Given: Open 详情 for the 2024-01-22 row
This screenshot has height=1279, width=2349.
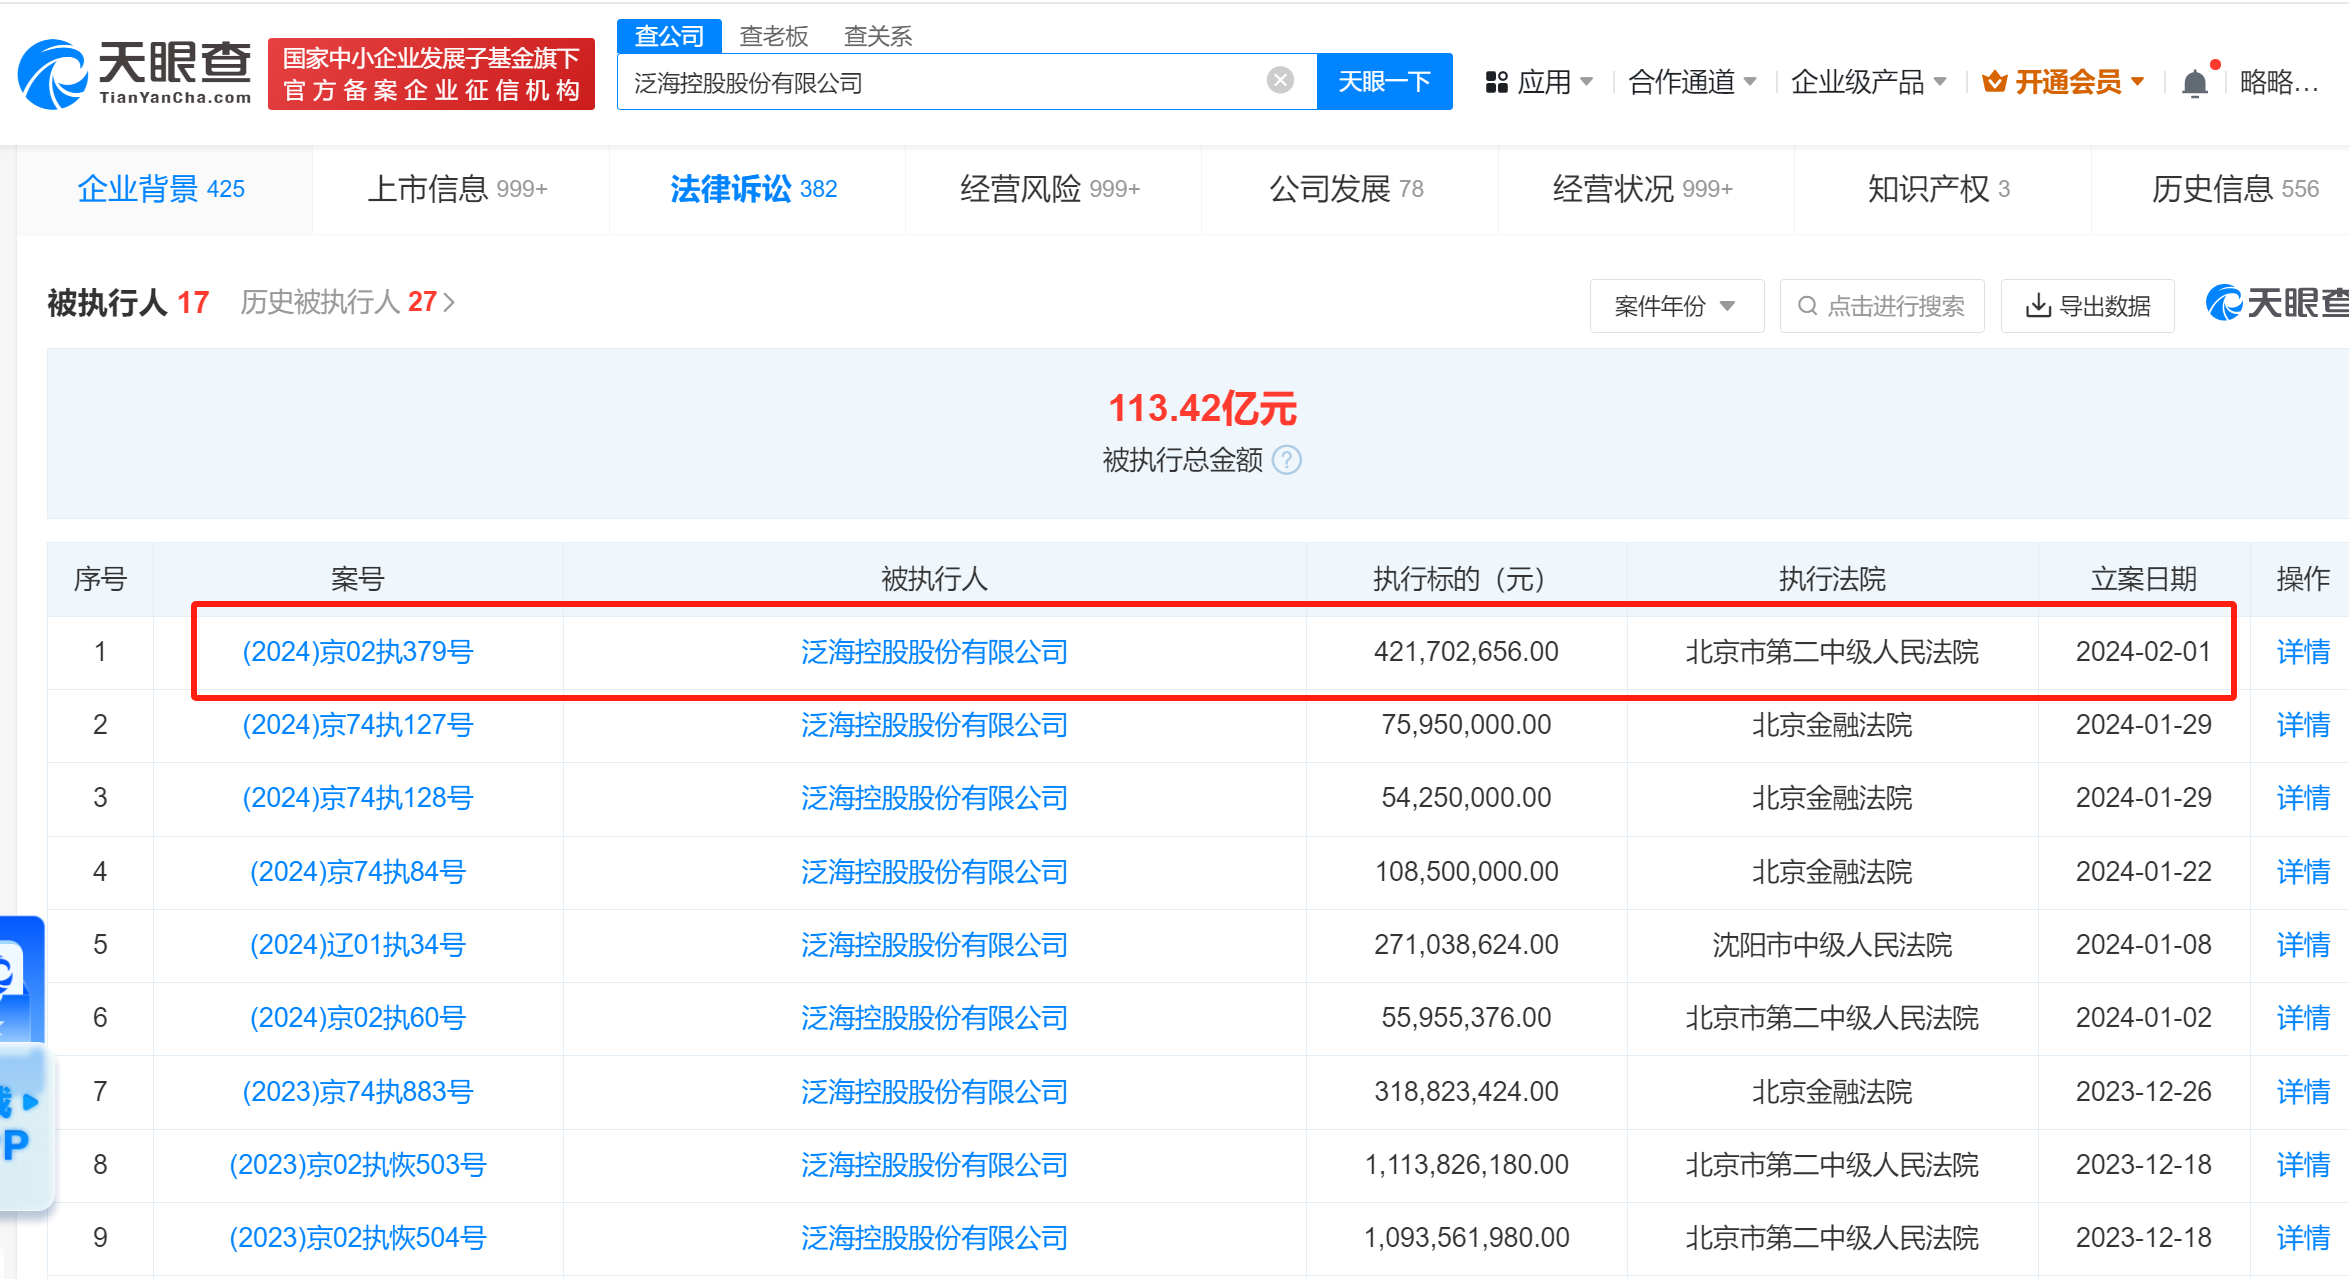Looking at the screenshot, I should (x=2303, y=872).
